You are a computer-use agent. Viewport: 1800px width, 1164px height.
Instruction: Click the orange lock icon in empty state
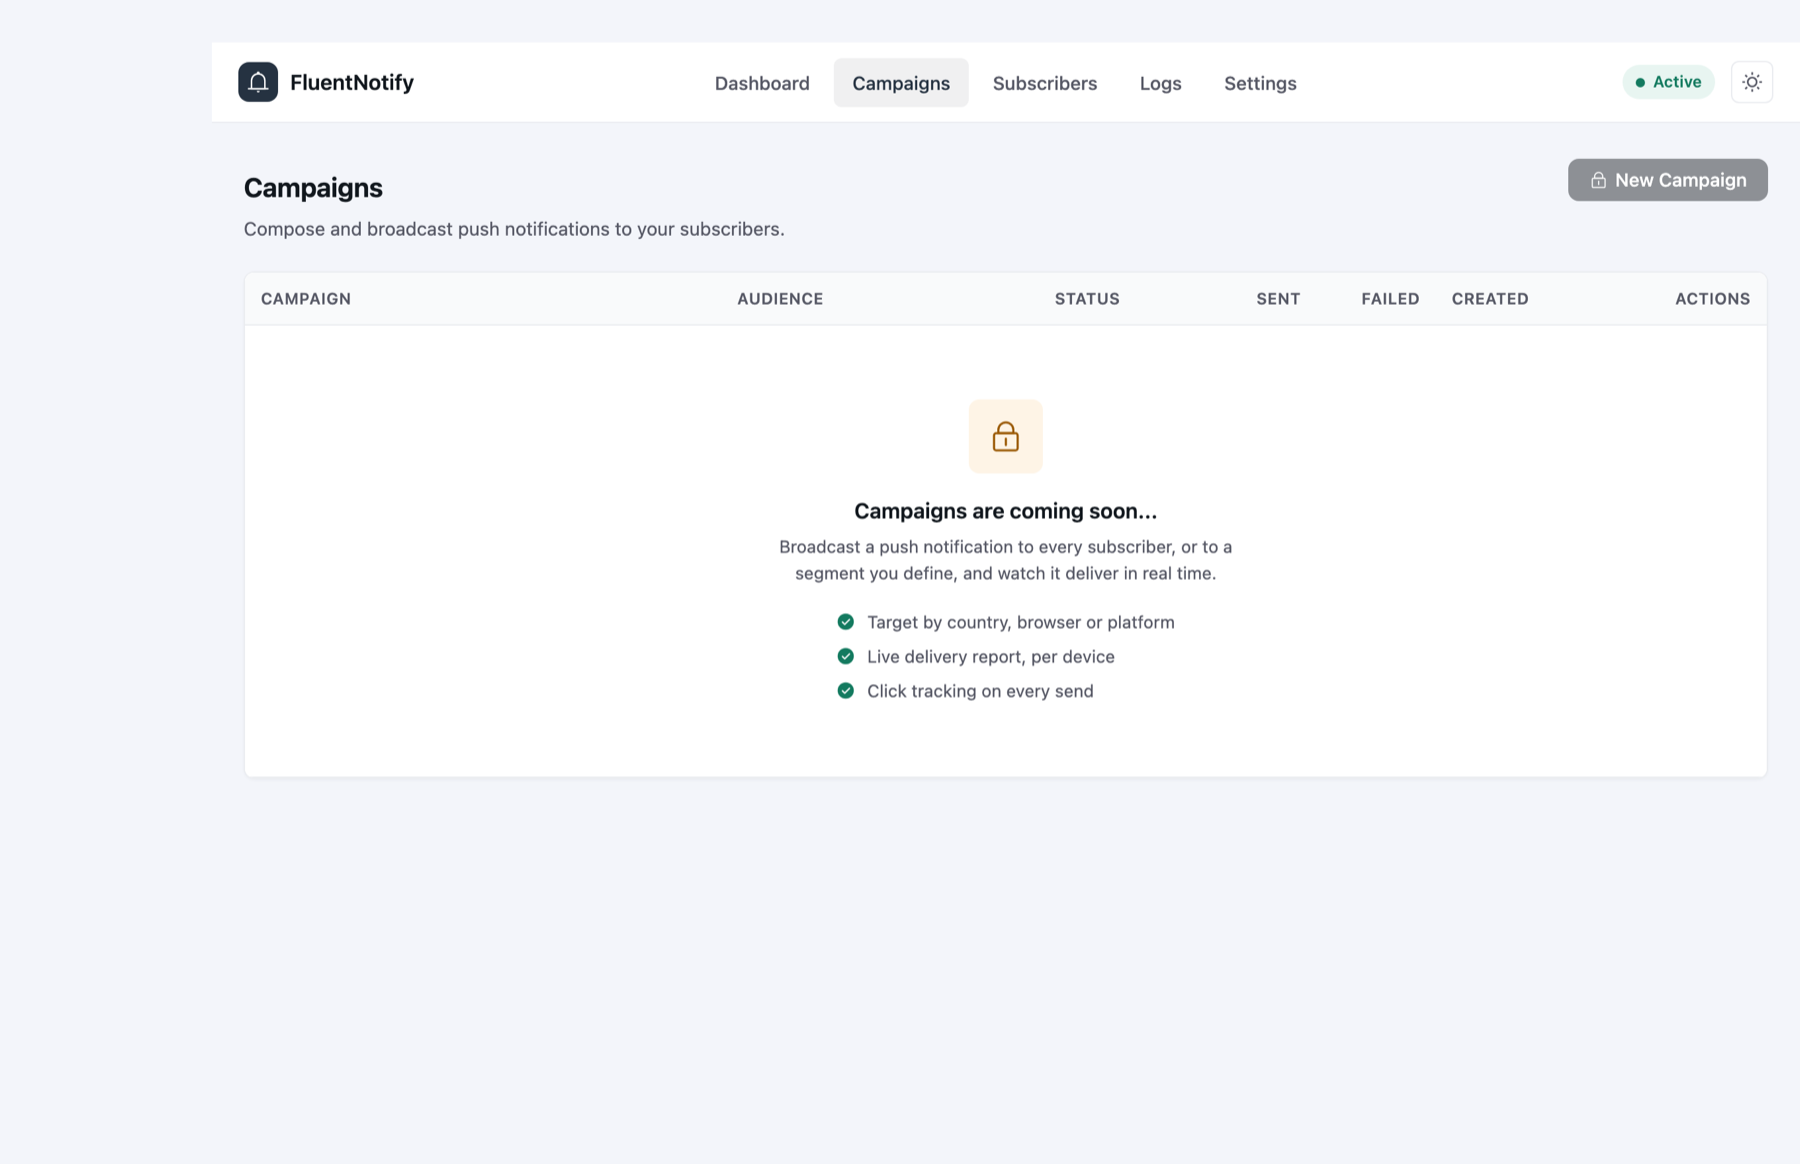tap(1005, 436)
